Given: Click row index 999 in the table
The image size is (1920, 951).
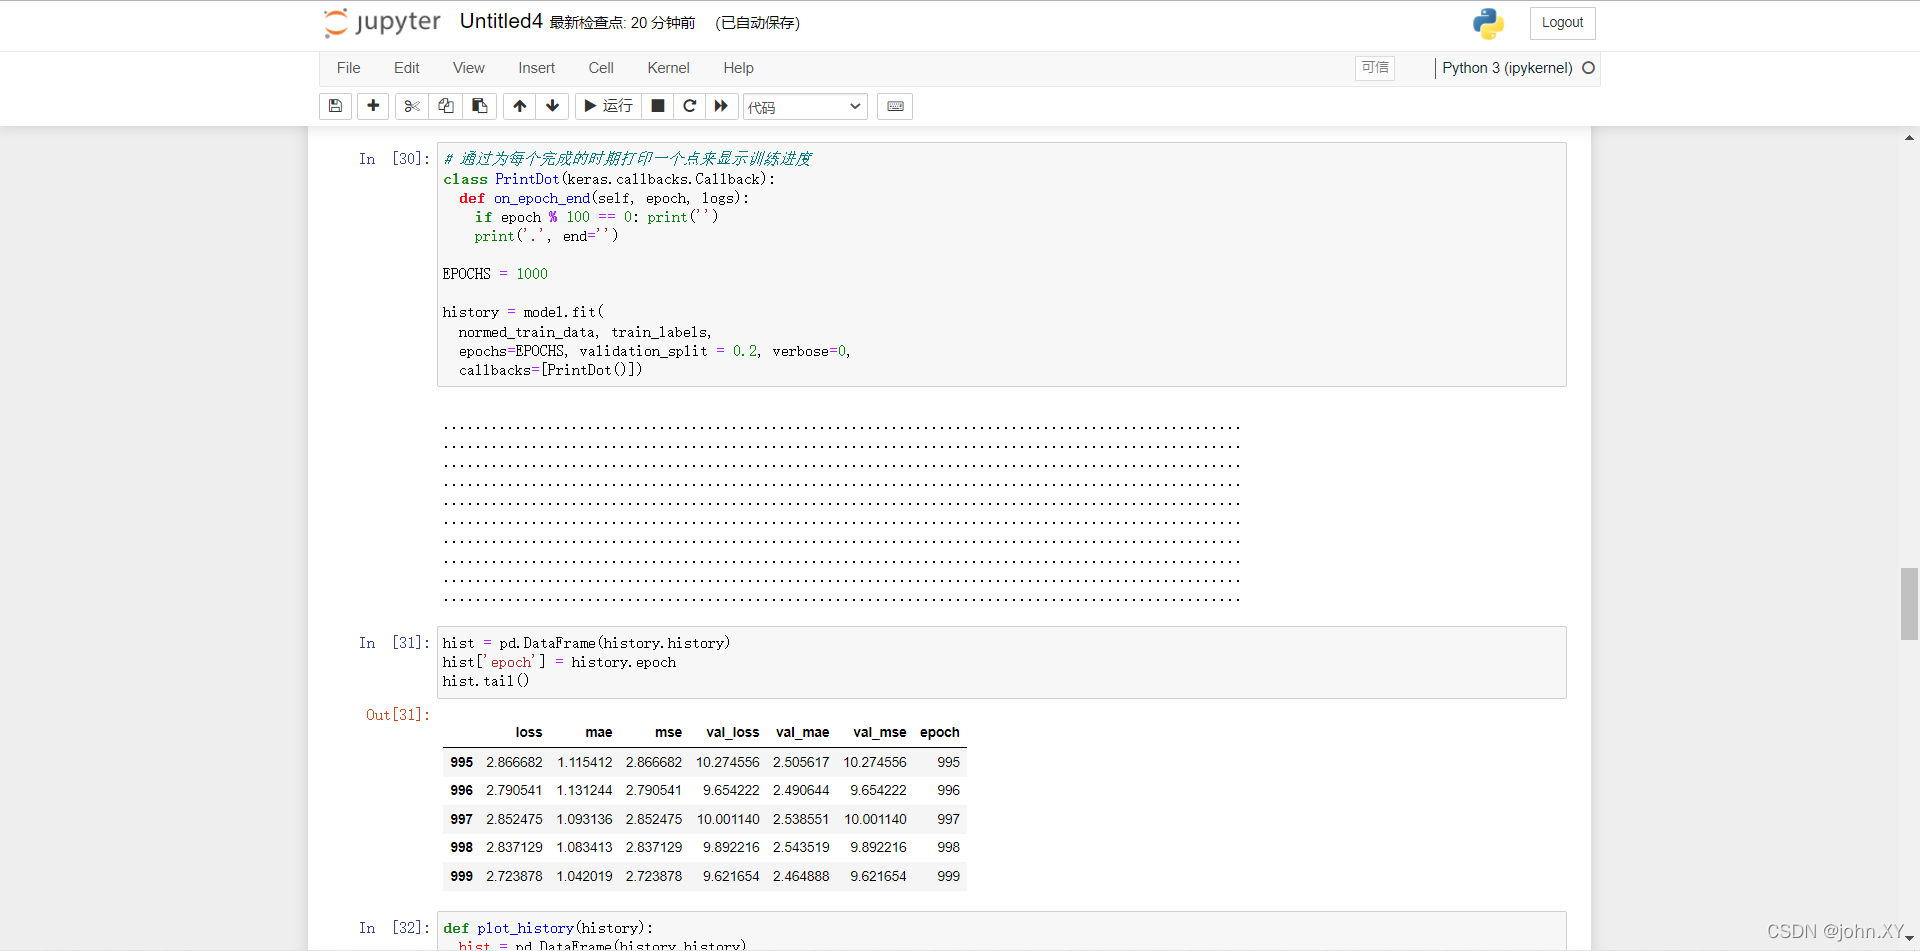Looking at the screenshot, I should coord(461,876).
